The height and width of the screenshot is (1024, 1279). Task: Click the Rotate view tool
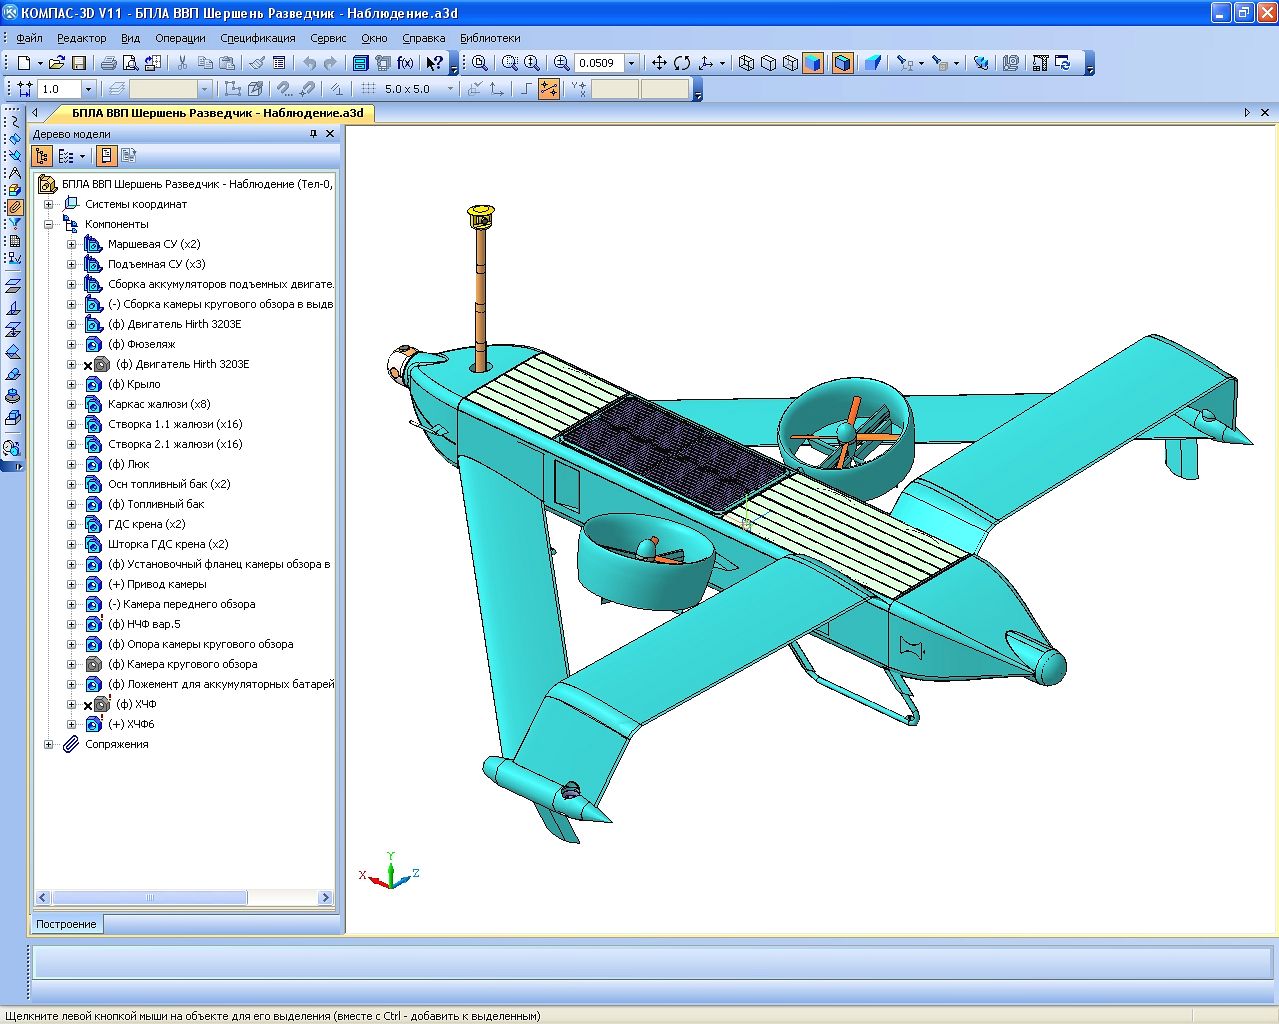[x=682, y=63]
